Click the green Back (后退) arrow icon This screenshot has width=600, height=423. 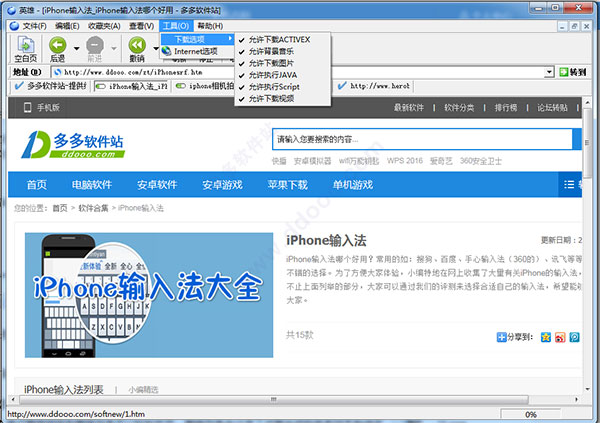[57, 45]
